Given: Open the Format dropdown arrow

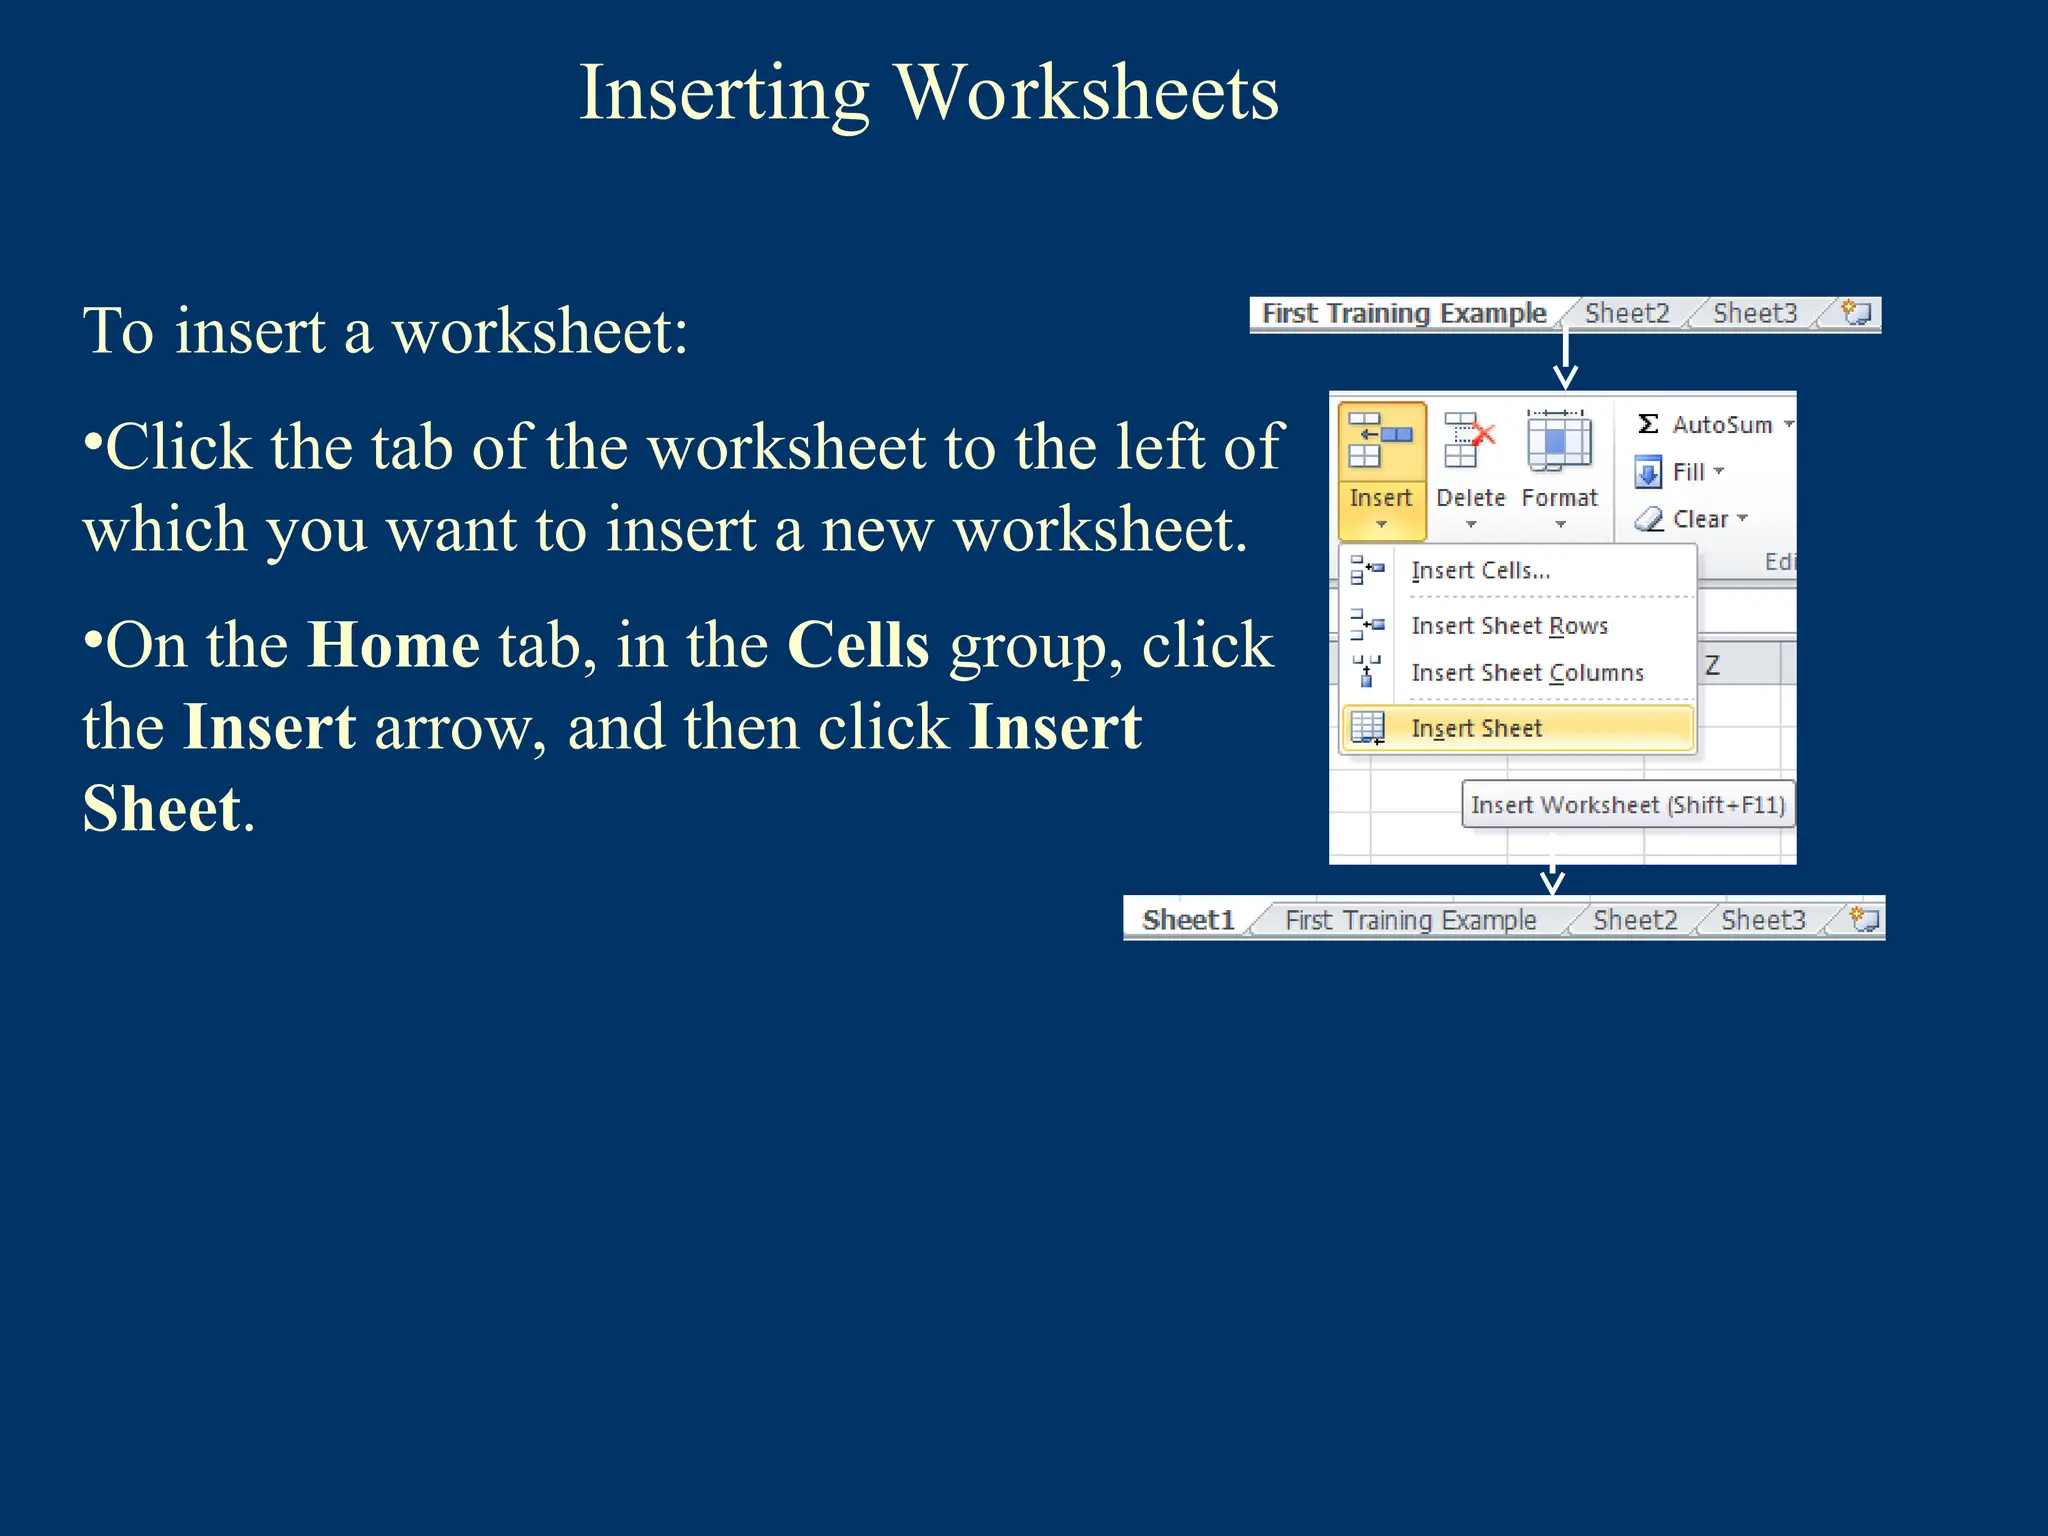Looking at the screenshot, I should (1560, 524).
